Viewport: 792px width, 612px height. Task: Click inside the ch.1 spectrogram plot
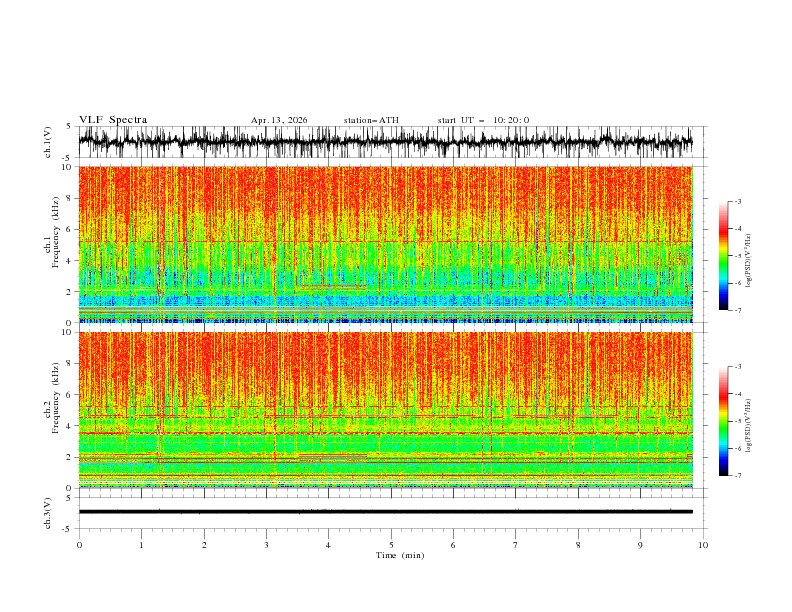[x=385, y=244]
